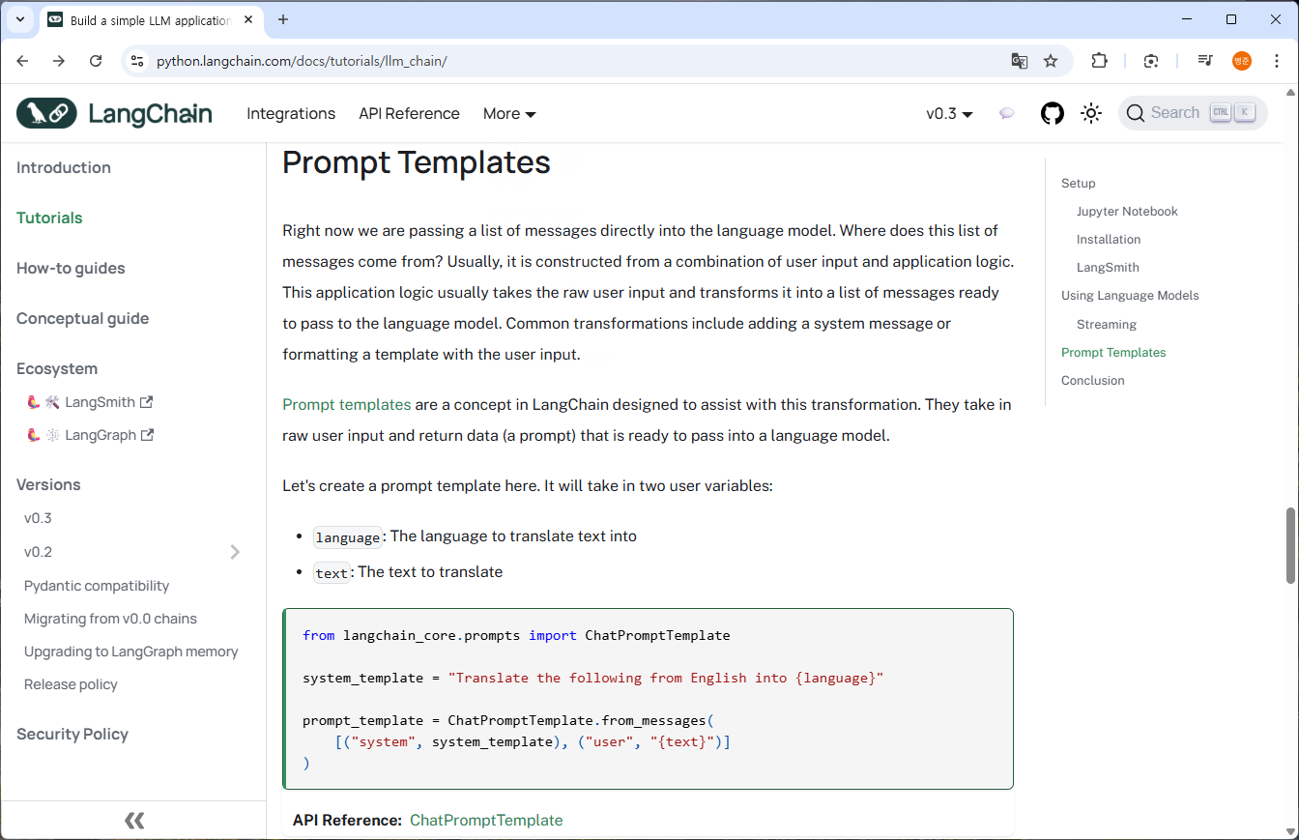Open How-to guides in sidebar
The image size is (1299, 840).
pos(71,268)
